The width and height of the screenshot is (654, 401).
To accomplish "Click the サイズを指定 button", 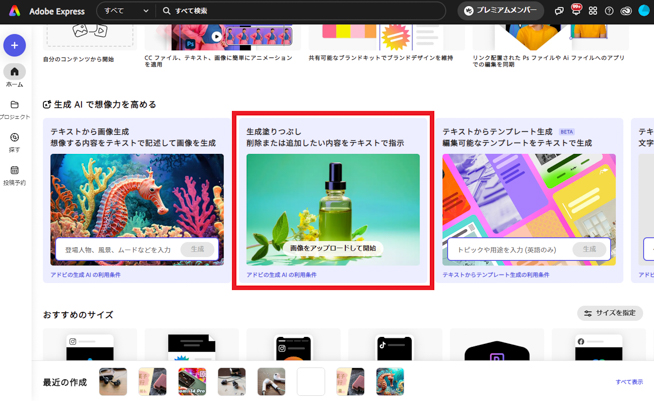I will (x=610, y=313).
